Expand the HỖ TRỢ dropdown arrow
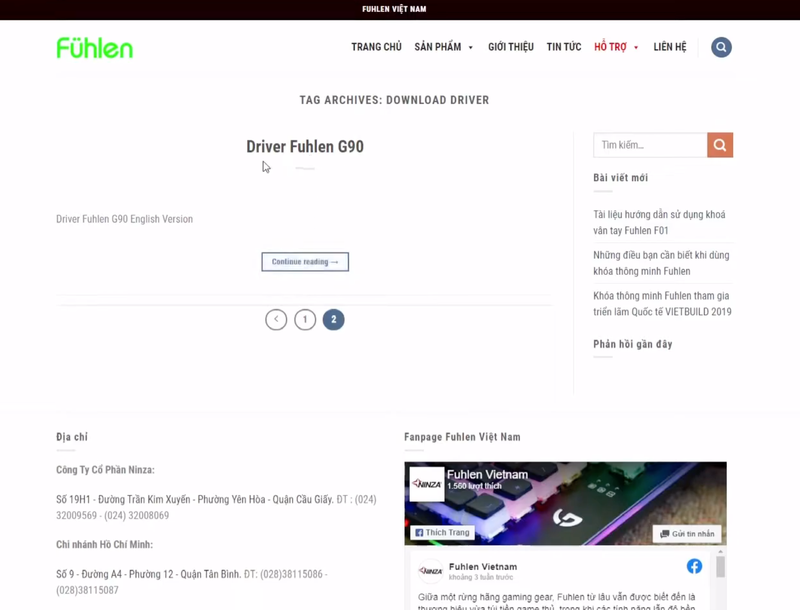This screenshot has width=800, height=610. (636, 47)
